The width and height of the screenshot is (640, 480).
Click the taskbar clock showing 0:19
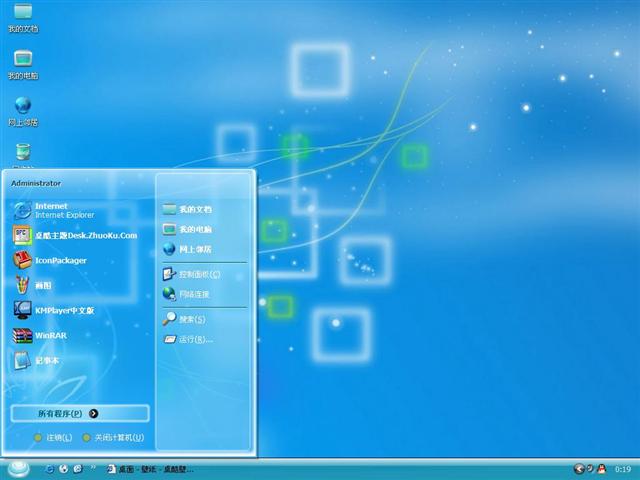pos(623,469)
